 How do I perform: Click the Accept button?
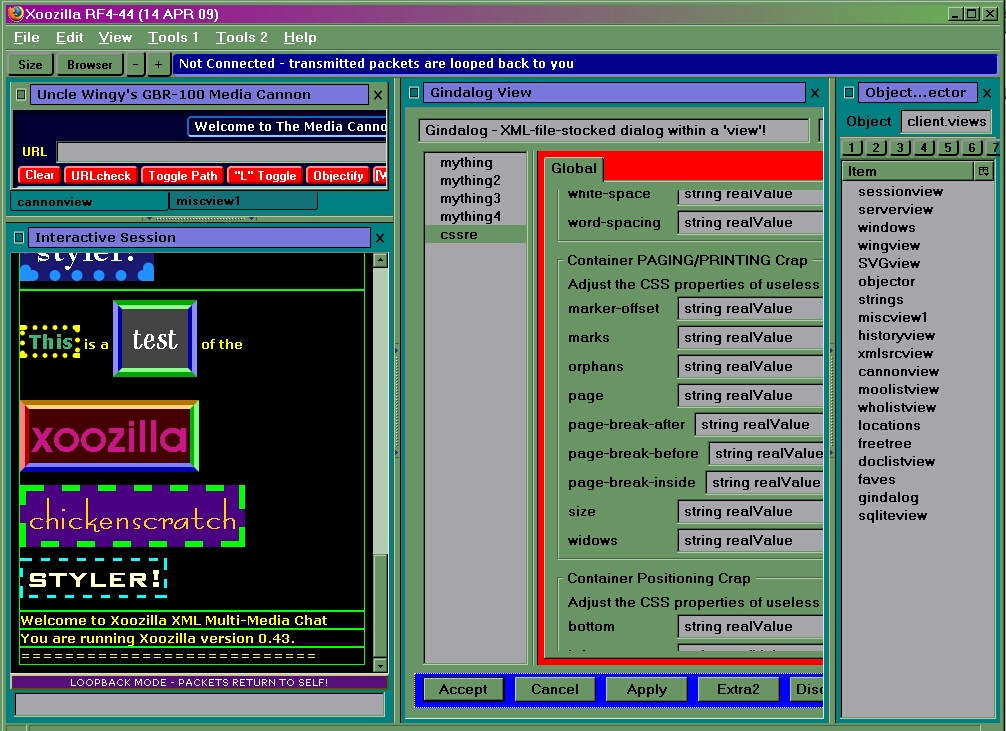click(463, 689)
